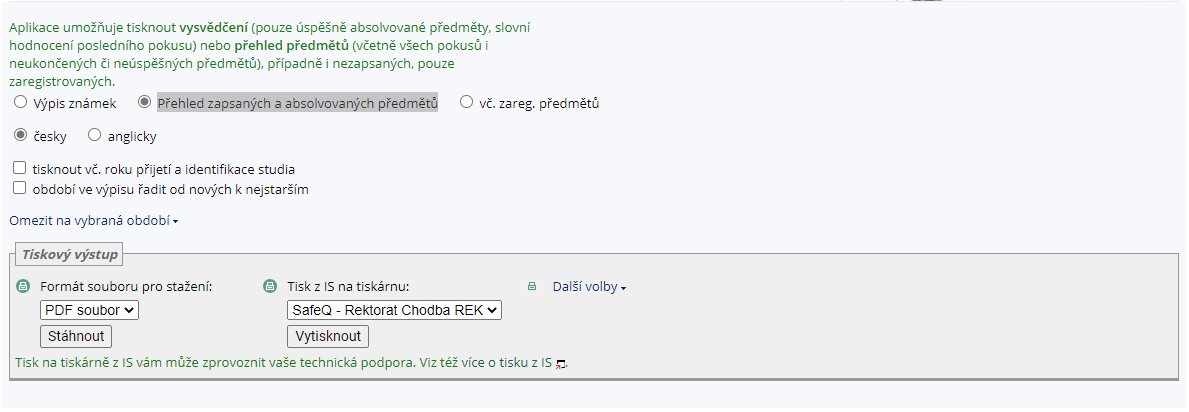Viewport: 1189px width, 412px height.
Task: Click small printer icon before Další volby
Action: (532, 287)
